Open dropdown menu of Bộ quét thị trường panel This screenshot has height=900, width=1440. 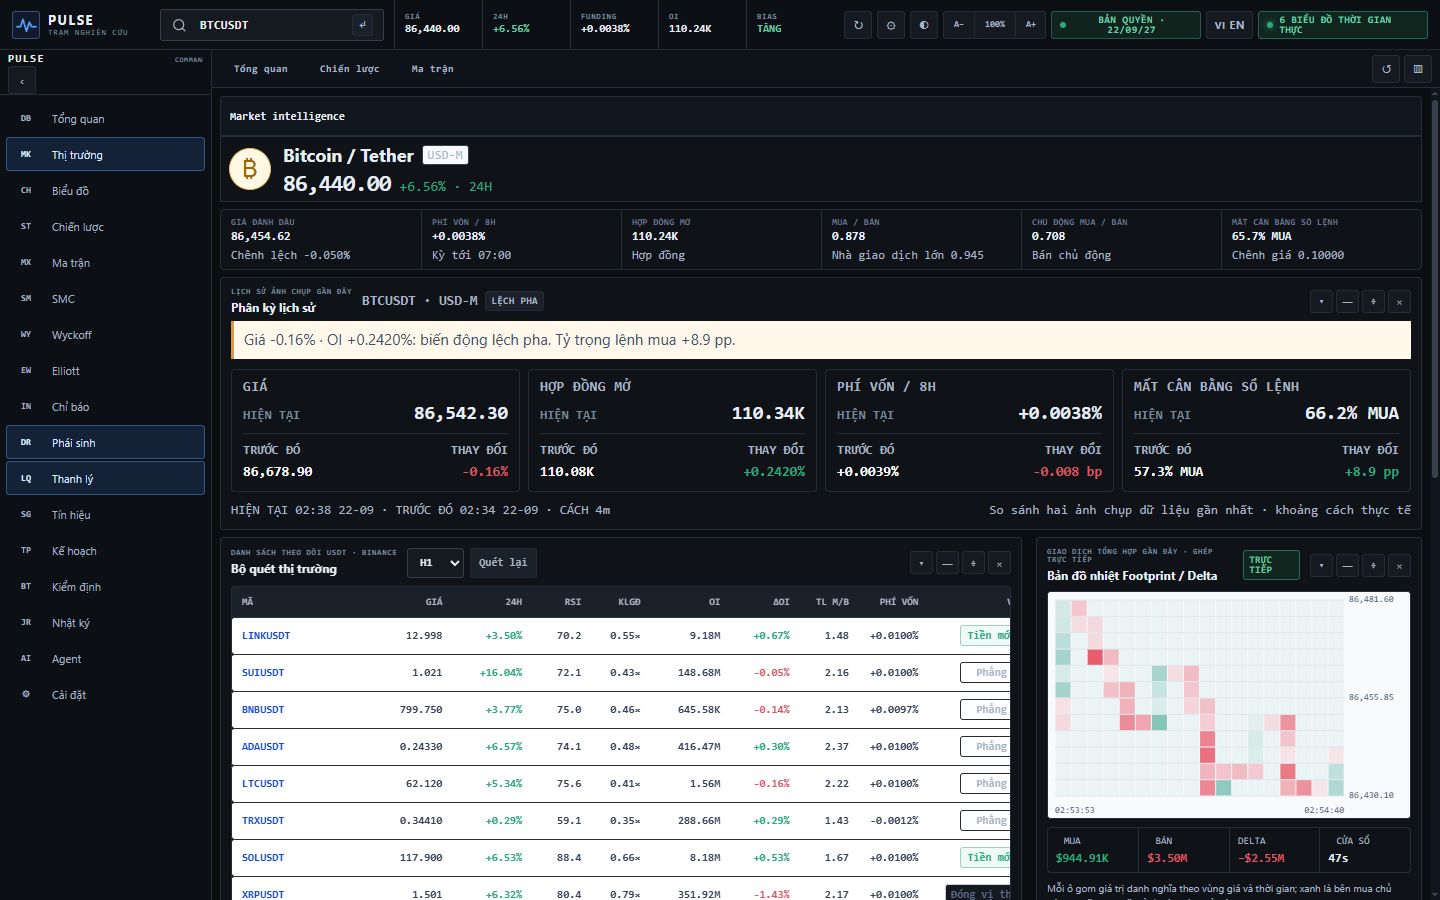click(x=922, y=563)
